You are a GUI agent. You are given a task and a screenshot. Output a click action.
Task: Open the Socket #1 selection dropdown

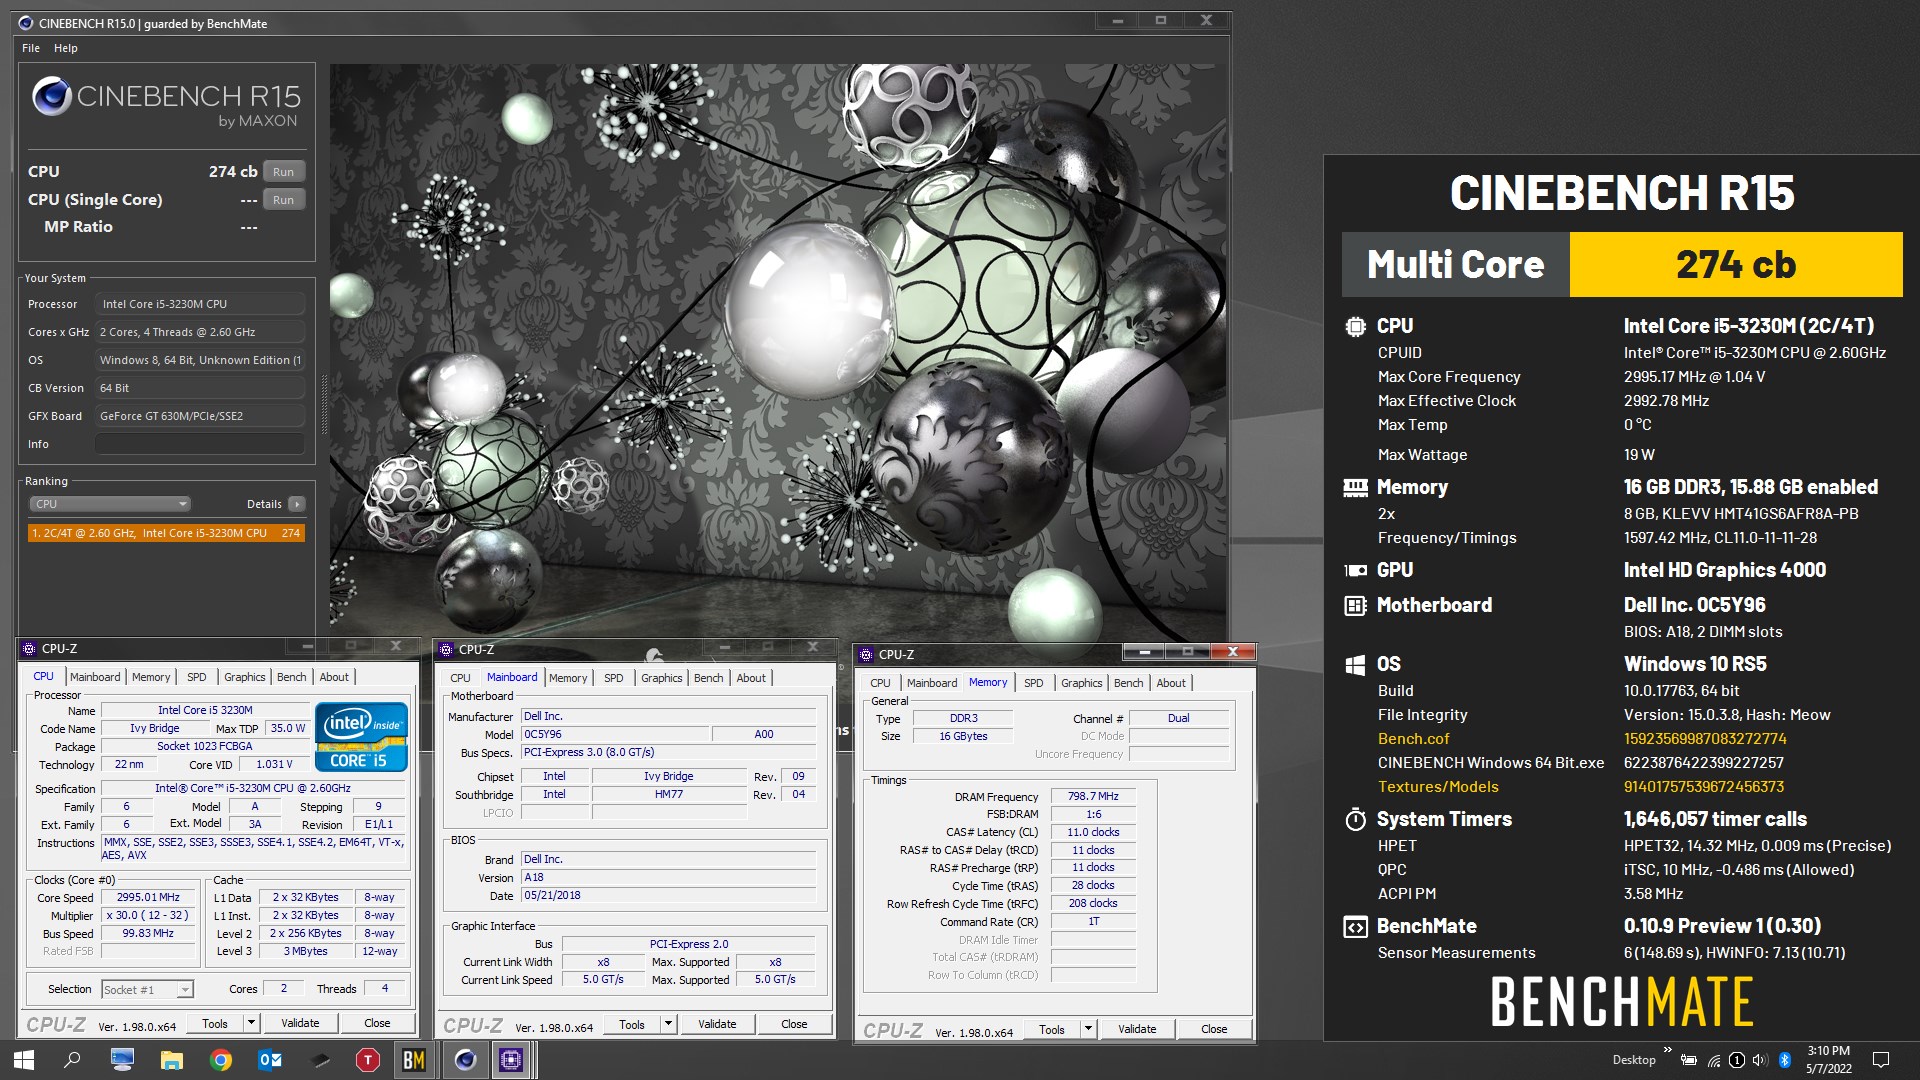tap(147, 989)
